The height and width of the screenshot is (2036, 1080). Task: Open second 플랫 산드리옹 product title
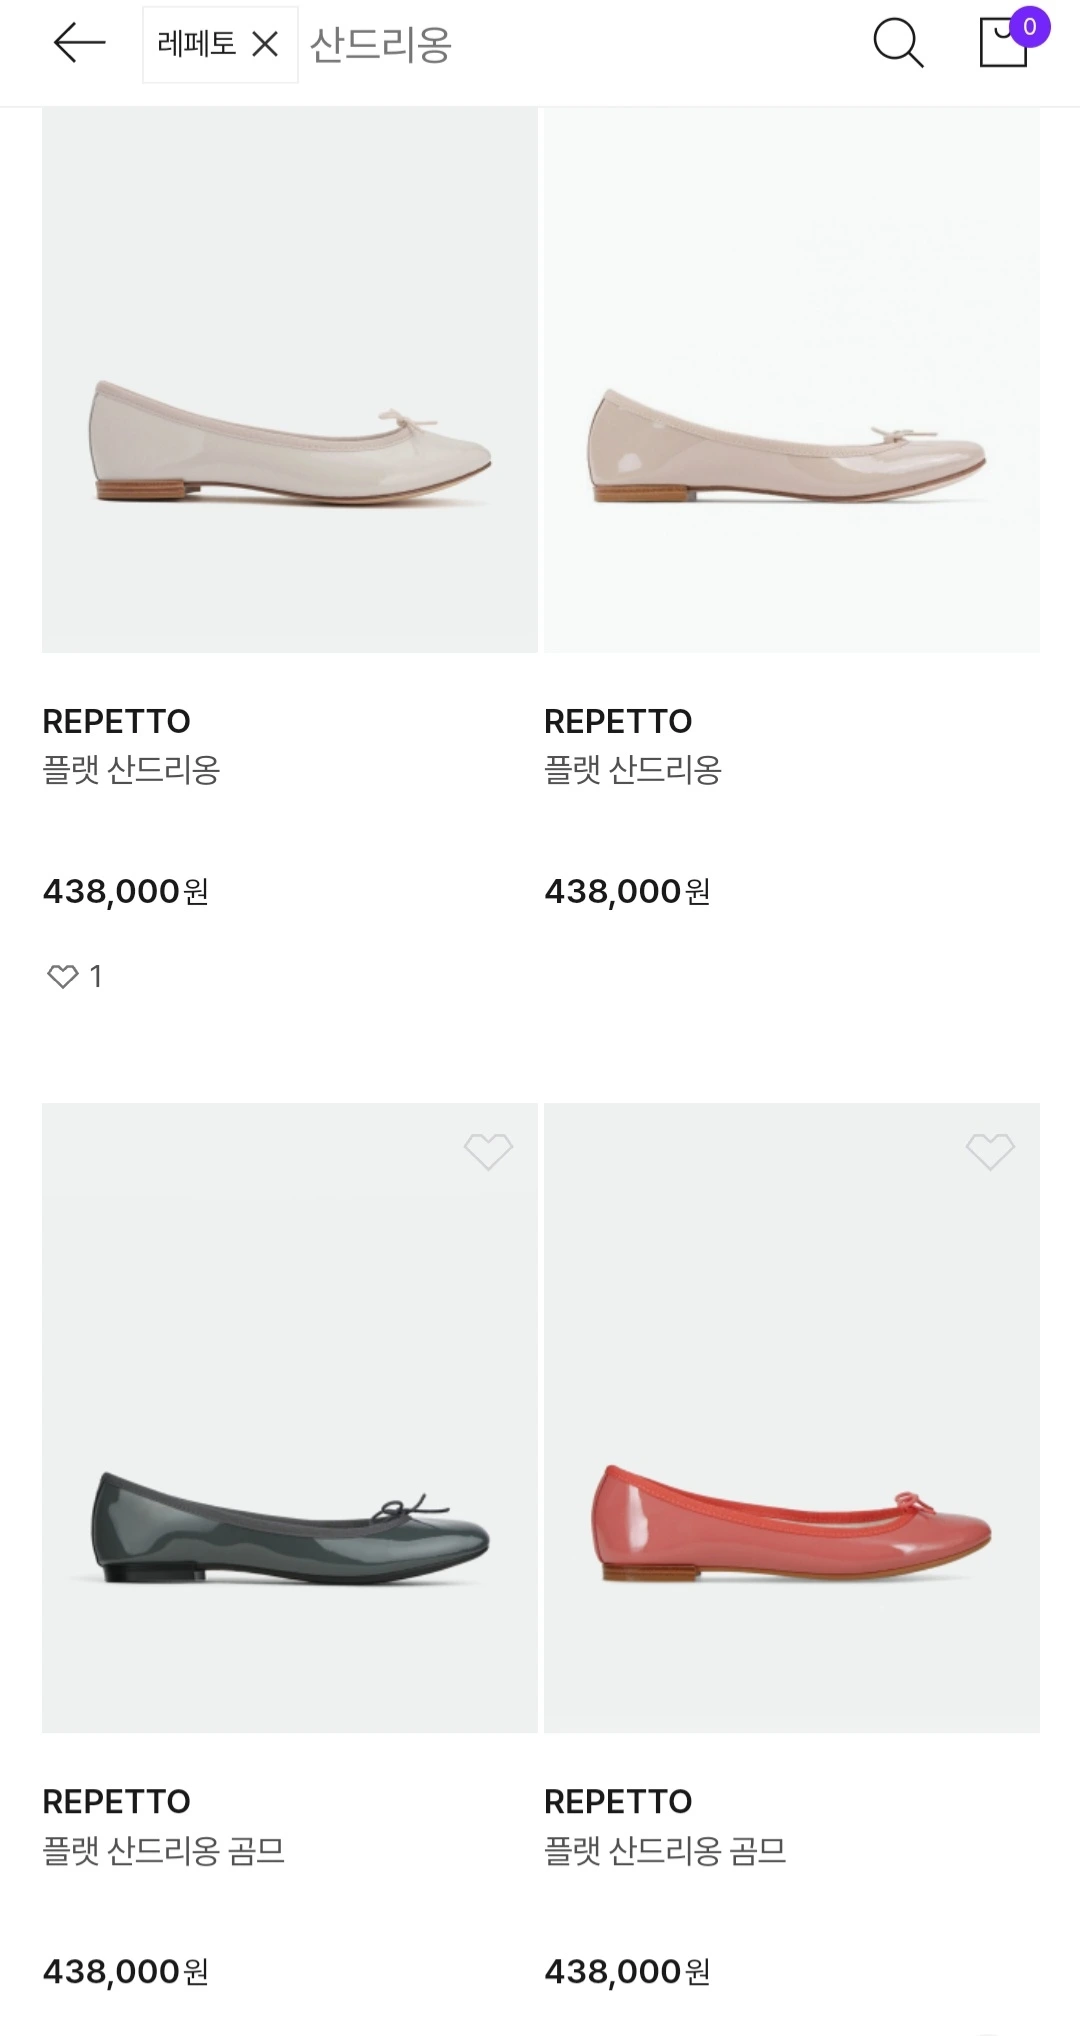[633, 770]
